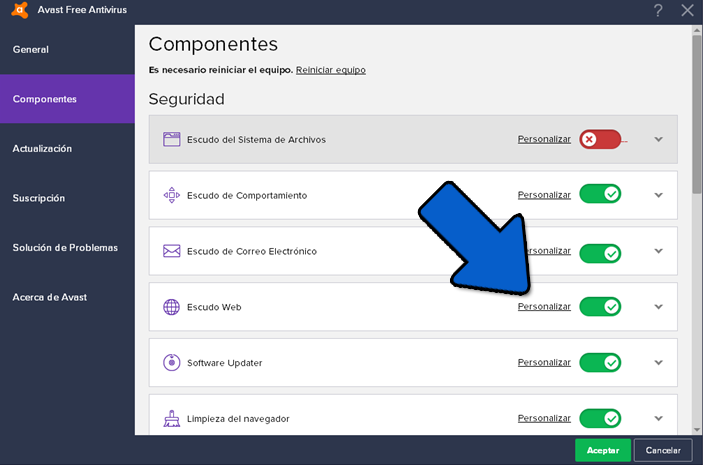The width and height of the screenshot is (703, 465).
Task: Click the Software Updater row label
Action: (x=224, y=363)
